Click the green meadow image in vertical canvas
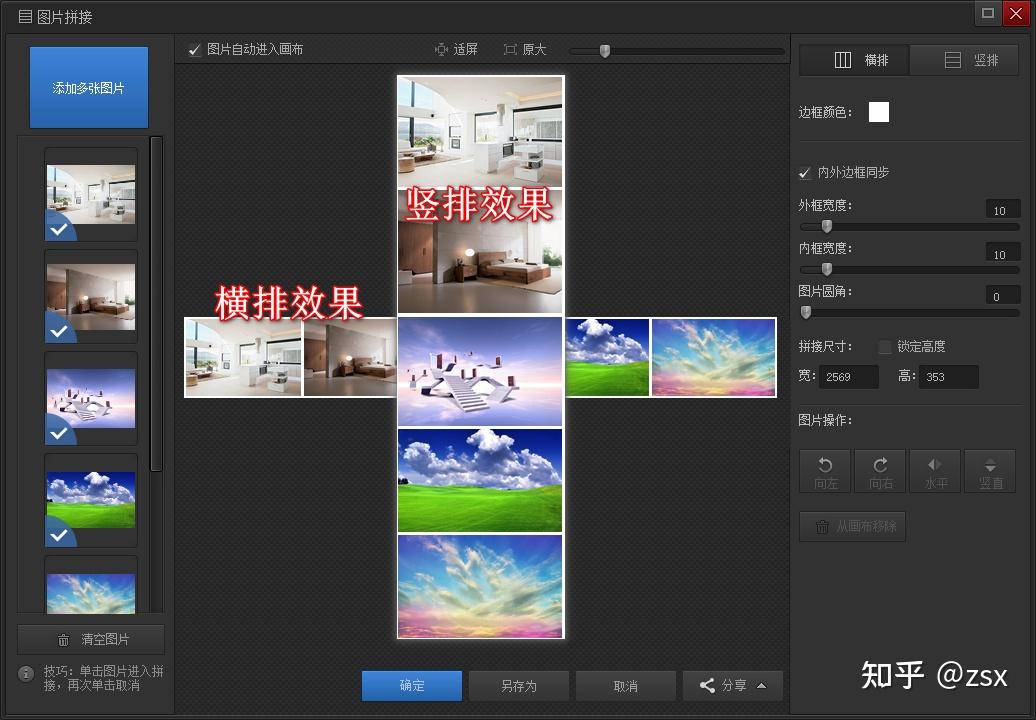Image resolution: width=1036 pixels, height=720 pixels. [480, 480]
